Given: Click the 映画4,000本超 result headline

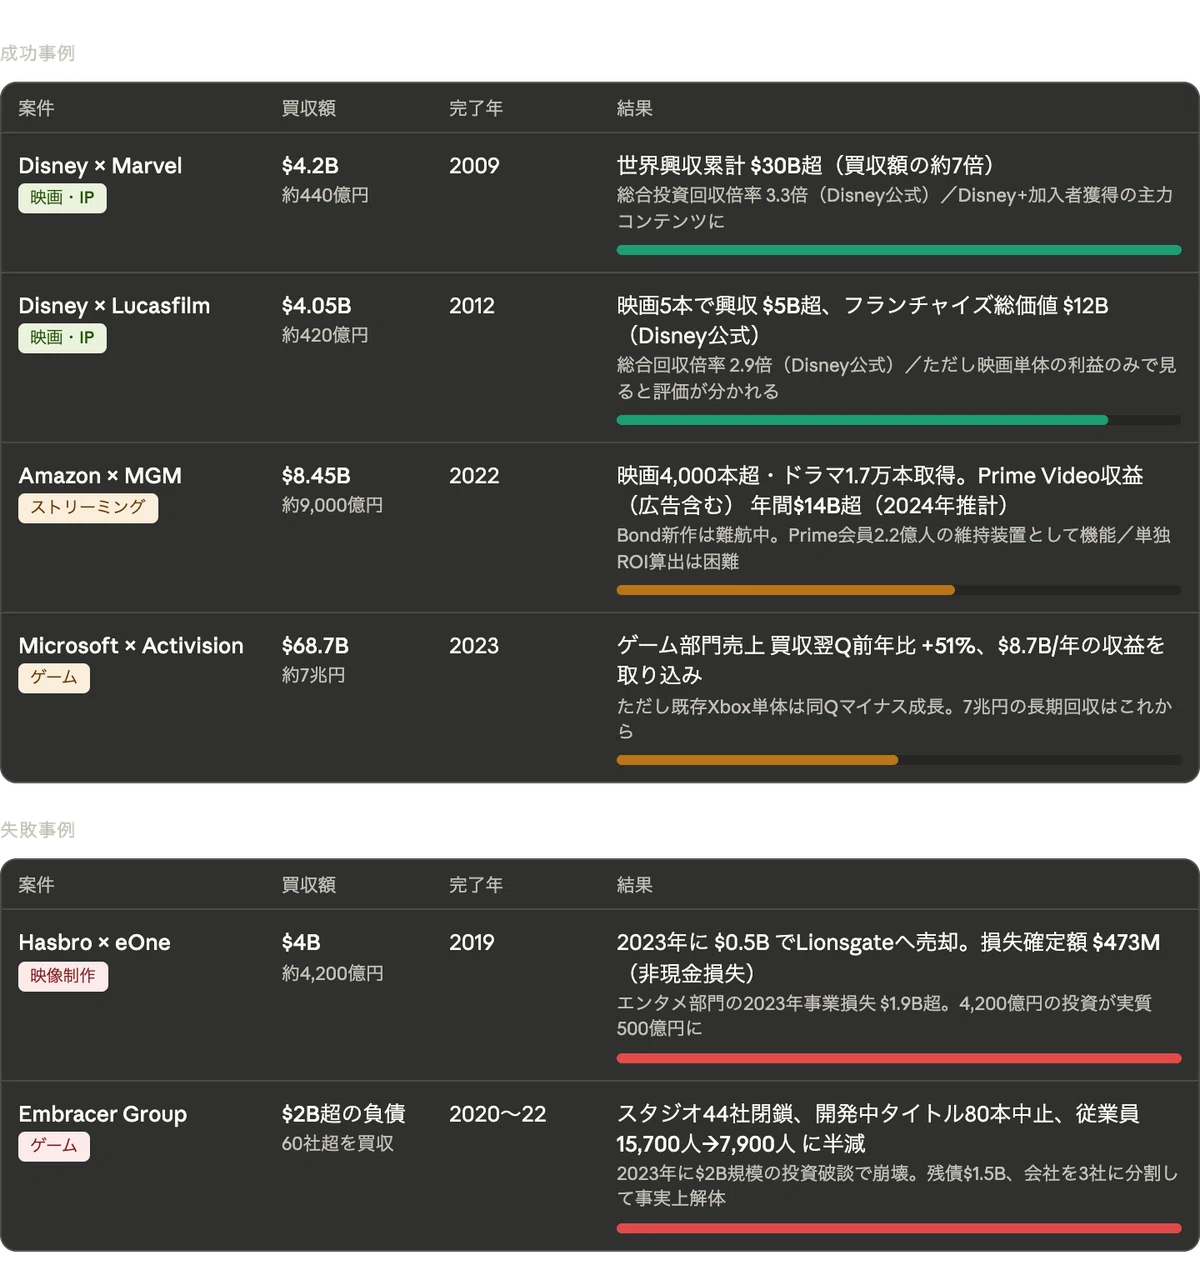Looking at the screenshot, I should (880, 491).
